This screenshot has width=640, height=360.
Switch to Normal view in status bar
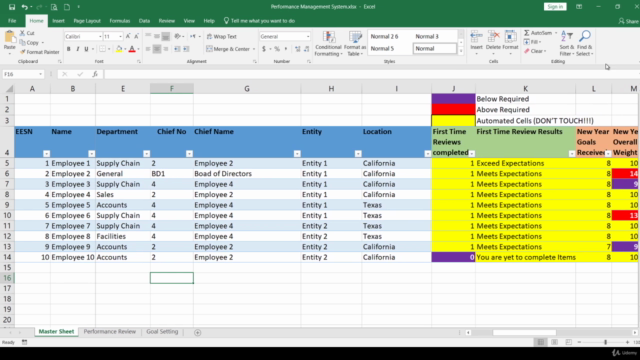[541, 342]
